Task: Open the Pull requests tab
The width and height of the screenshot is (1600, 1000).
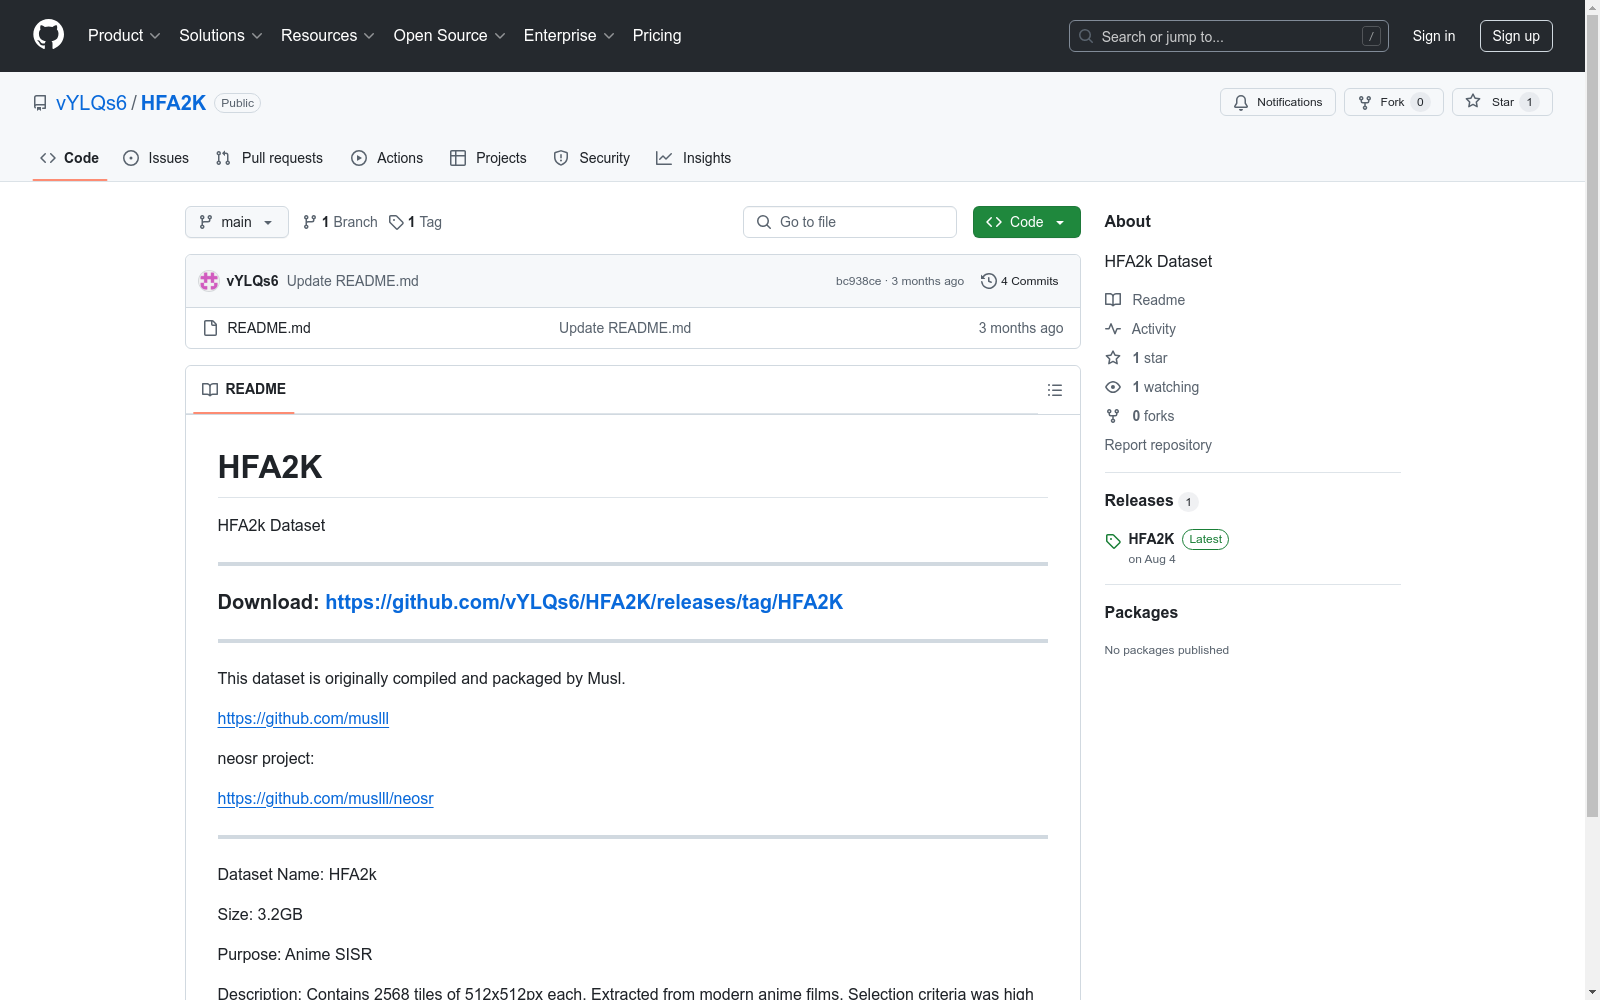Action: coord(269,158)
